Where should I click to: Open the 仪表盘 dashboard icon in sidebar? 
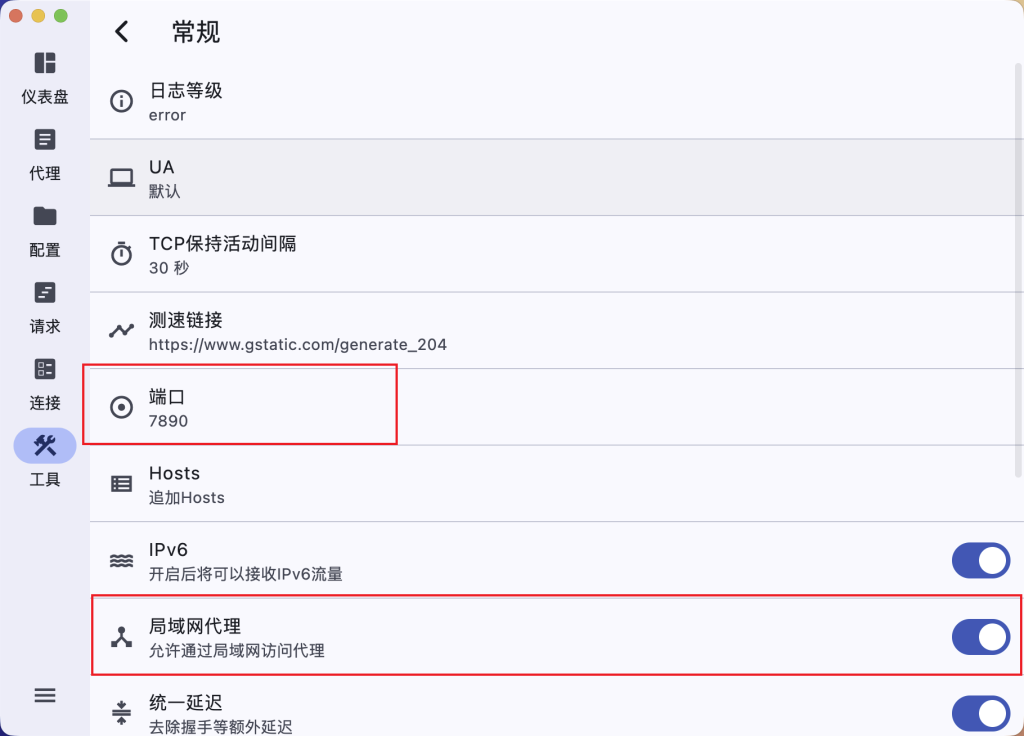[44, 63]
